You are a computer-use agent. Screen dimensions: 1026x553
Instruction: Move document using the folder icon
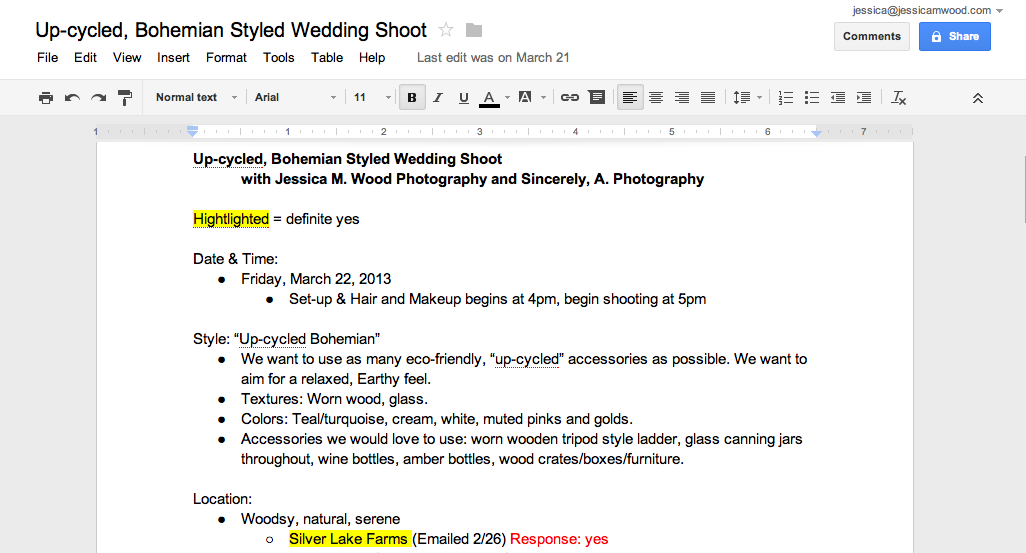474,30
